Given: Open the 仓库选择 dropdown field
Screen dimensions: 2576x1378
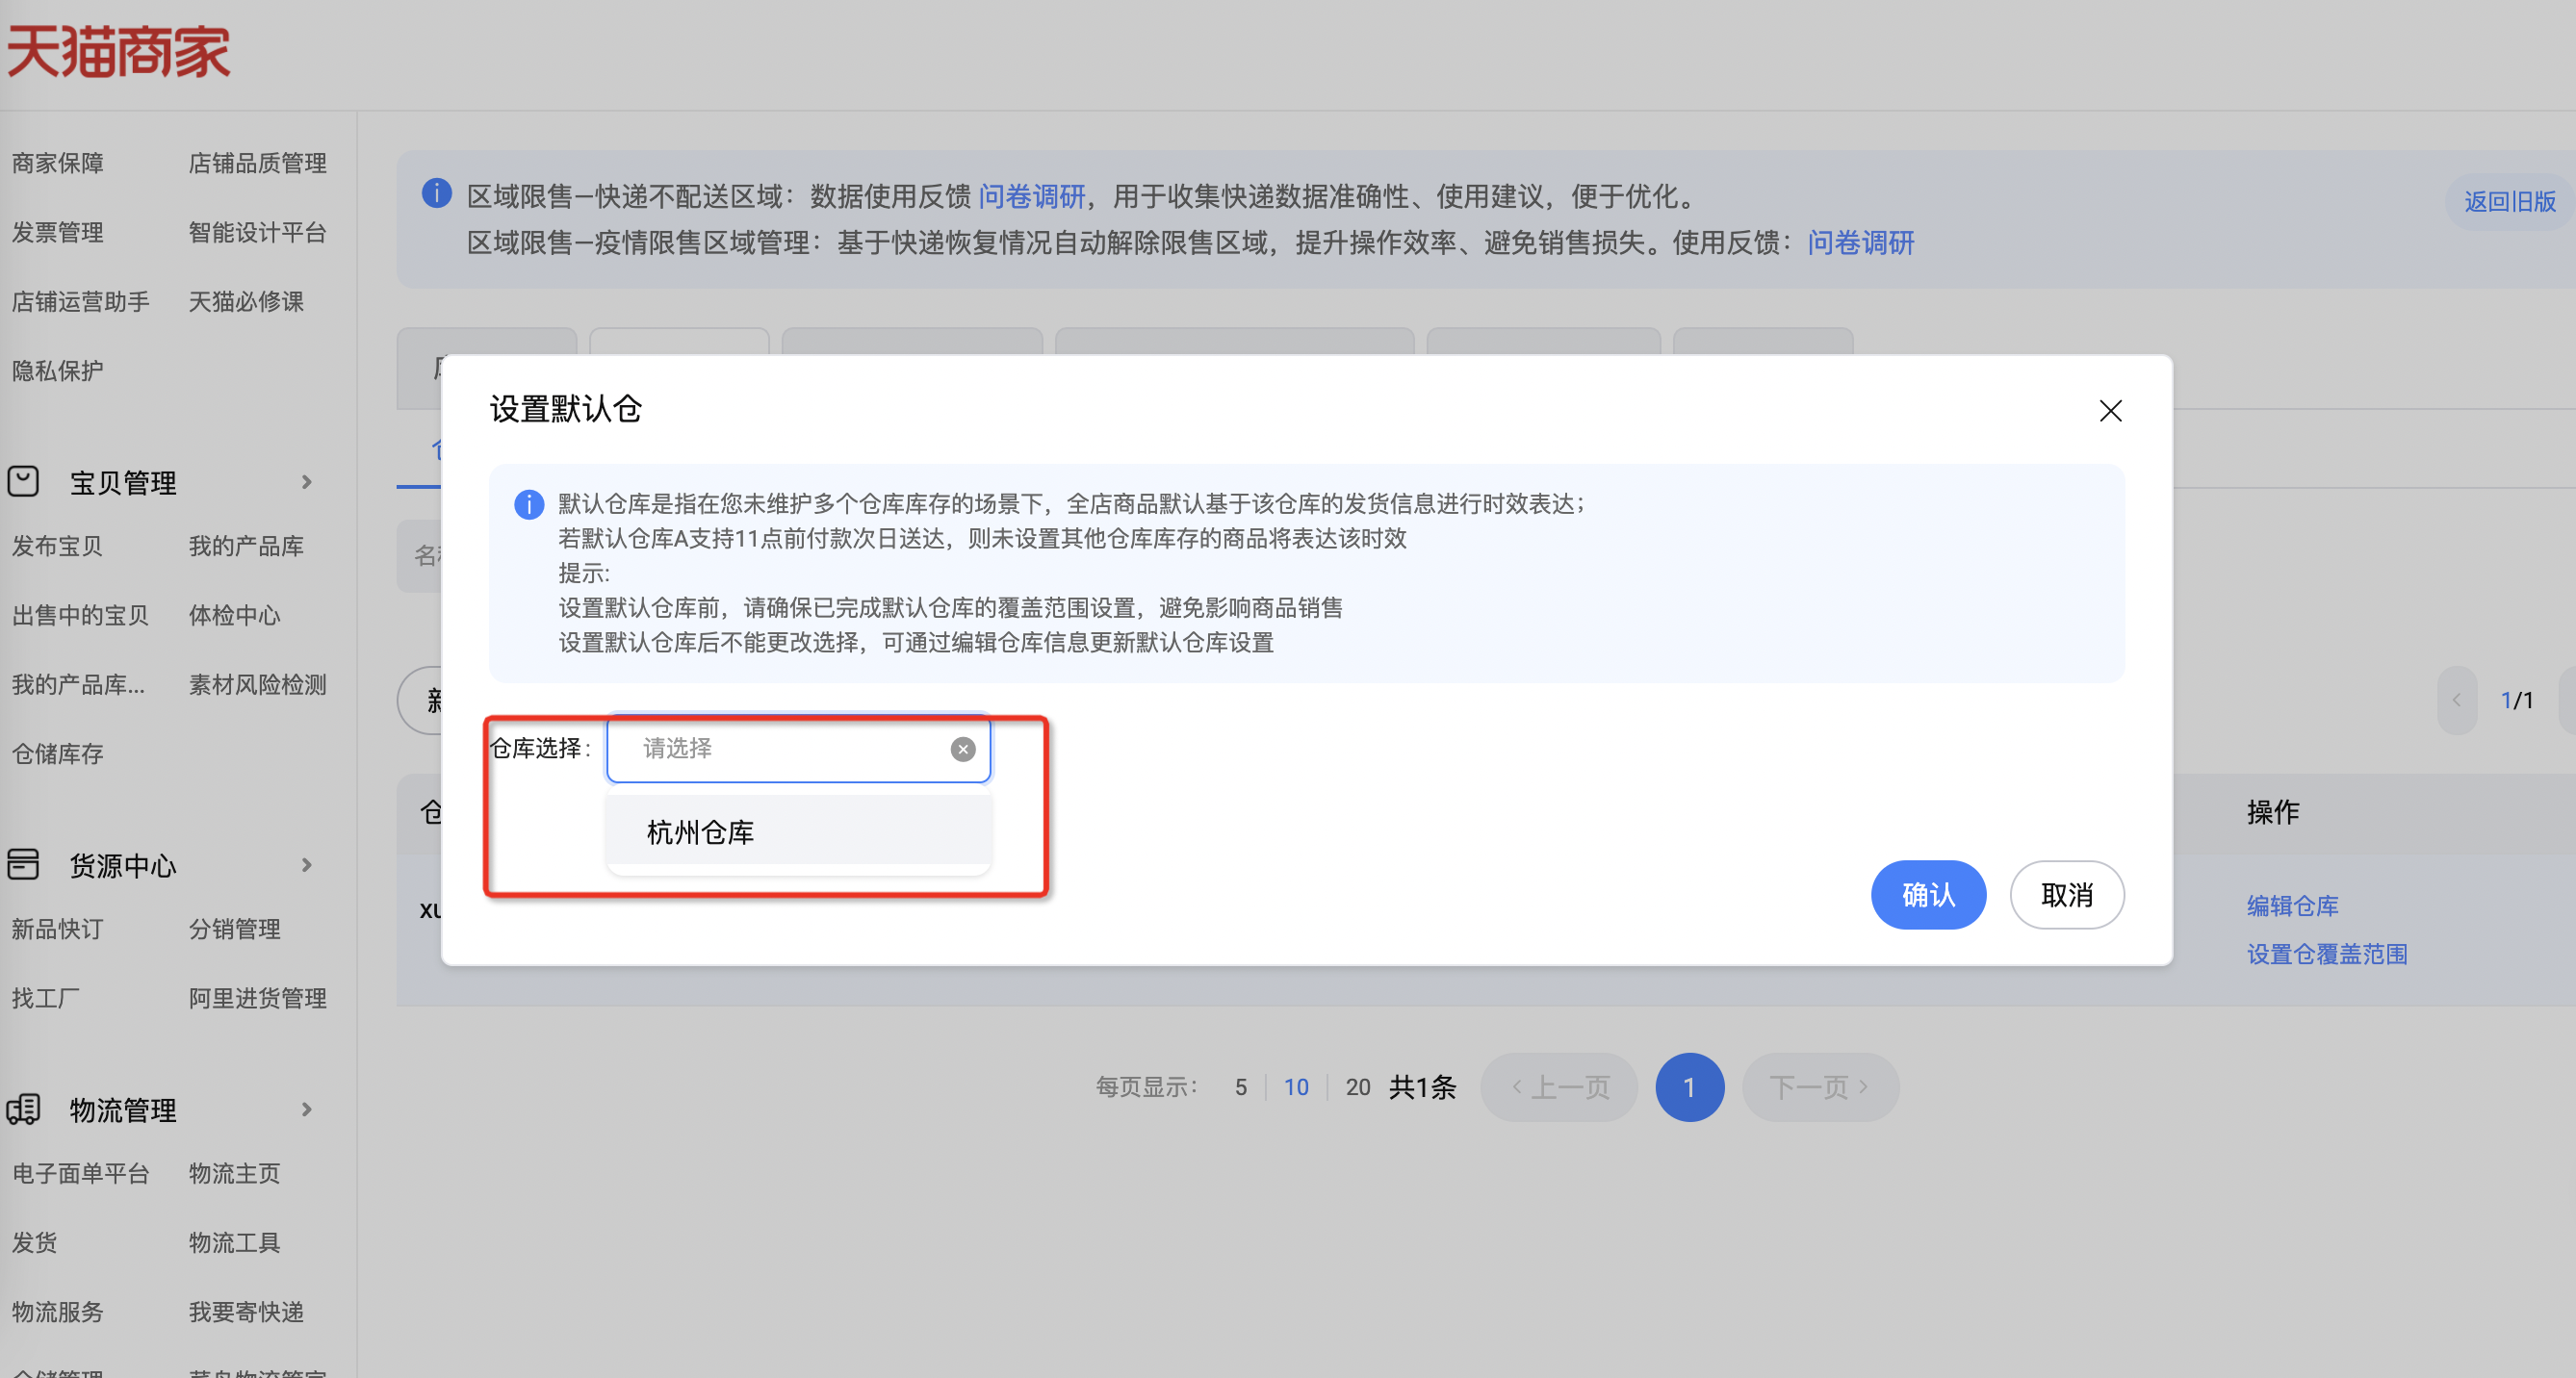Looking at the screenshot, I should (x=798, y=748).
